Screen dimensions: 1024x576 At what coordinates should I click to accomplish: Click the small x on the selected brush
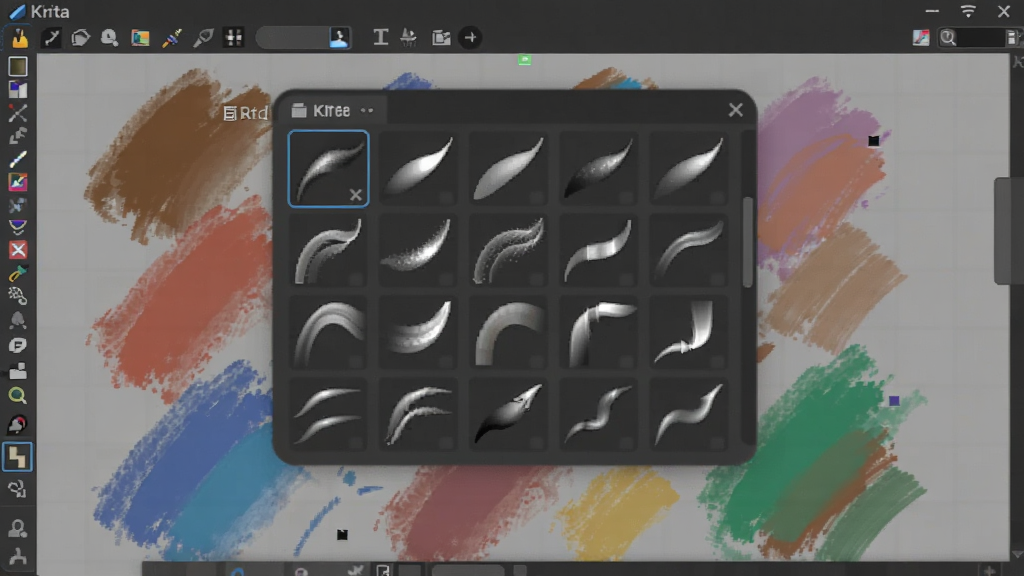click(x=355, y=195)
